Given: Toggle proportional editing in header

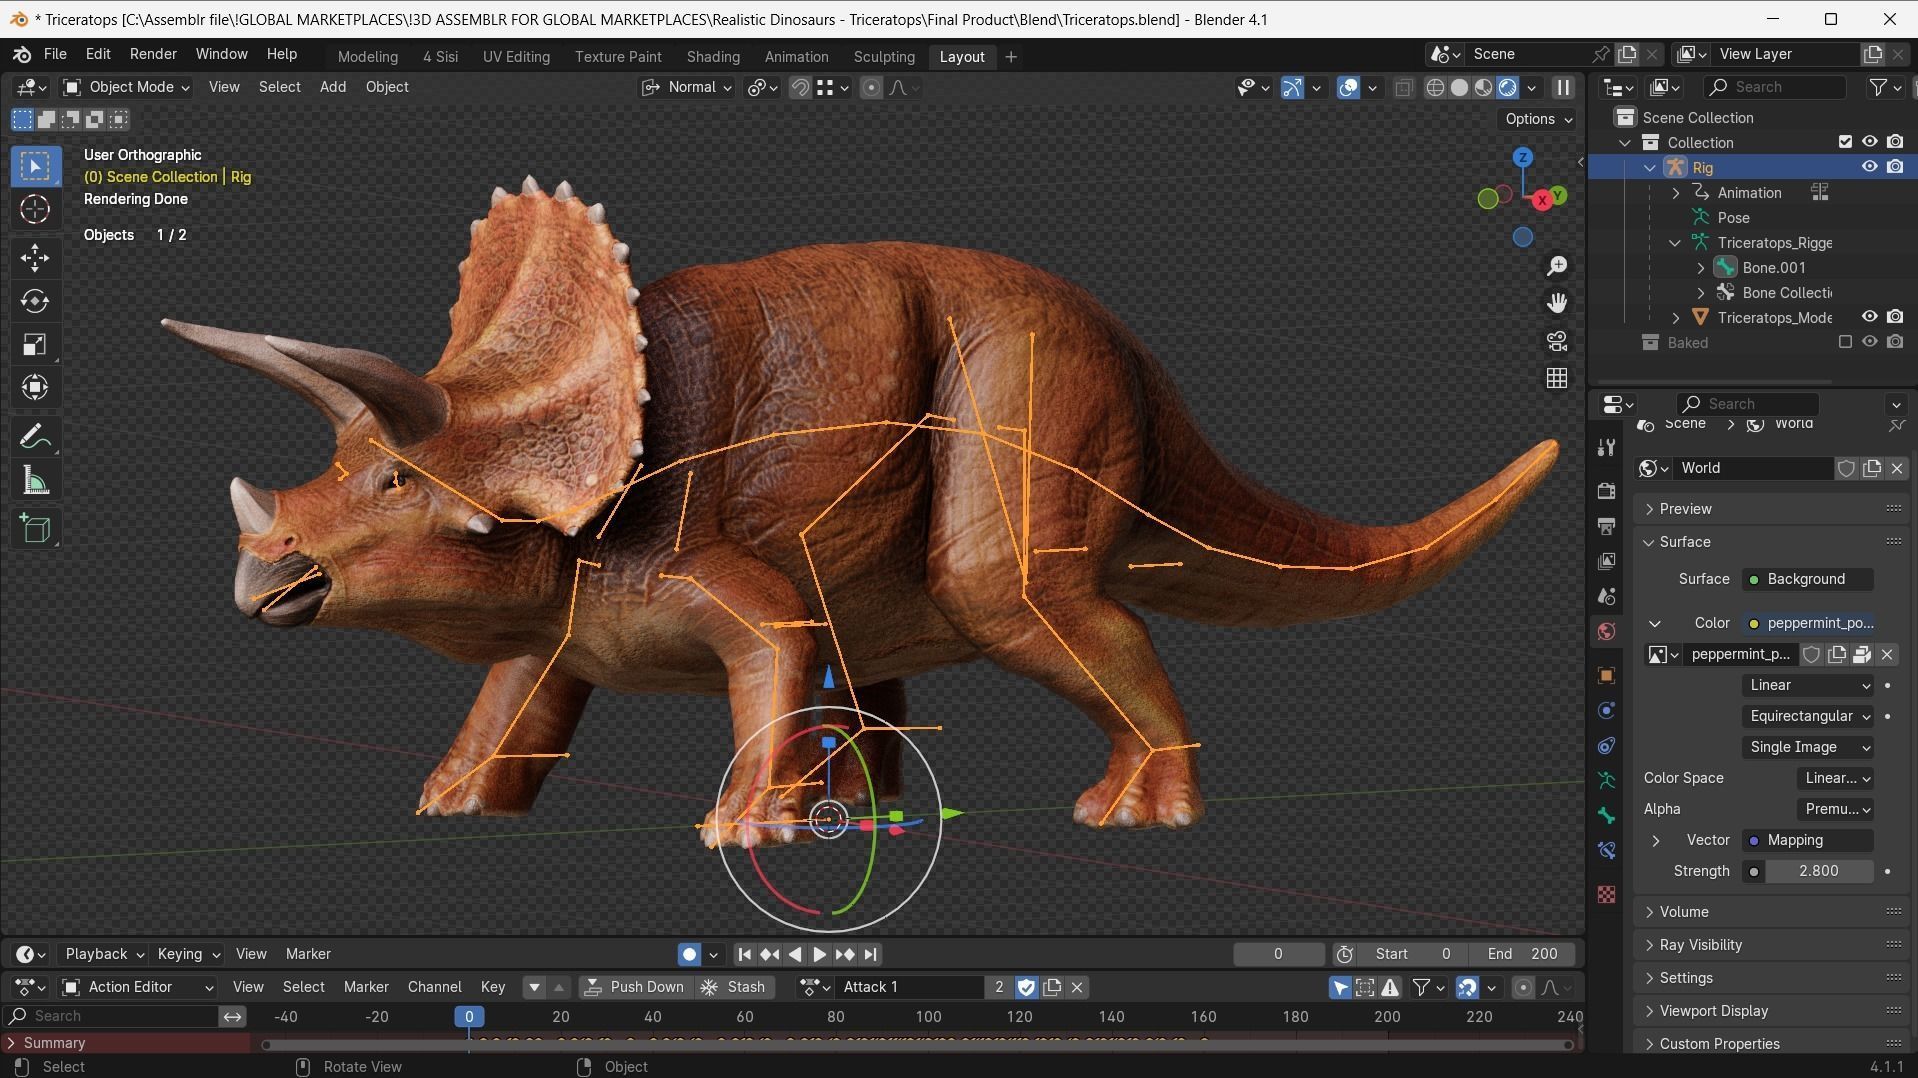Looking at the screenshot, I should (871, 88).
